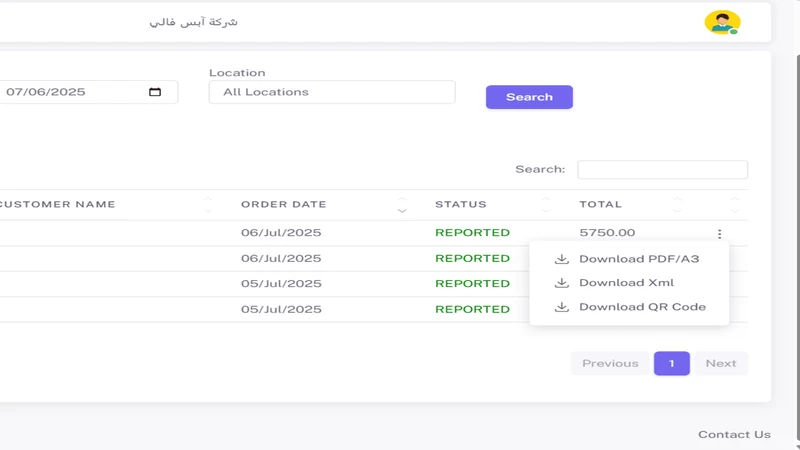The image size is (800, 450).
Task: Open the Contact Us link
Action: click(734, 434)
